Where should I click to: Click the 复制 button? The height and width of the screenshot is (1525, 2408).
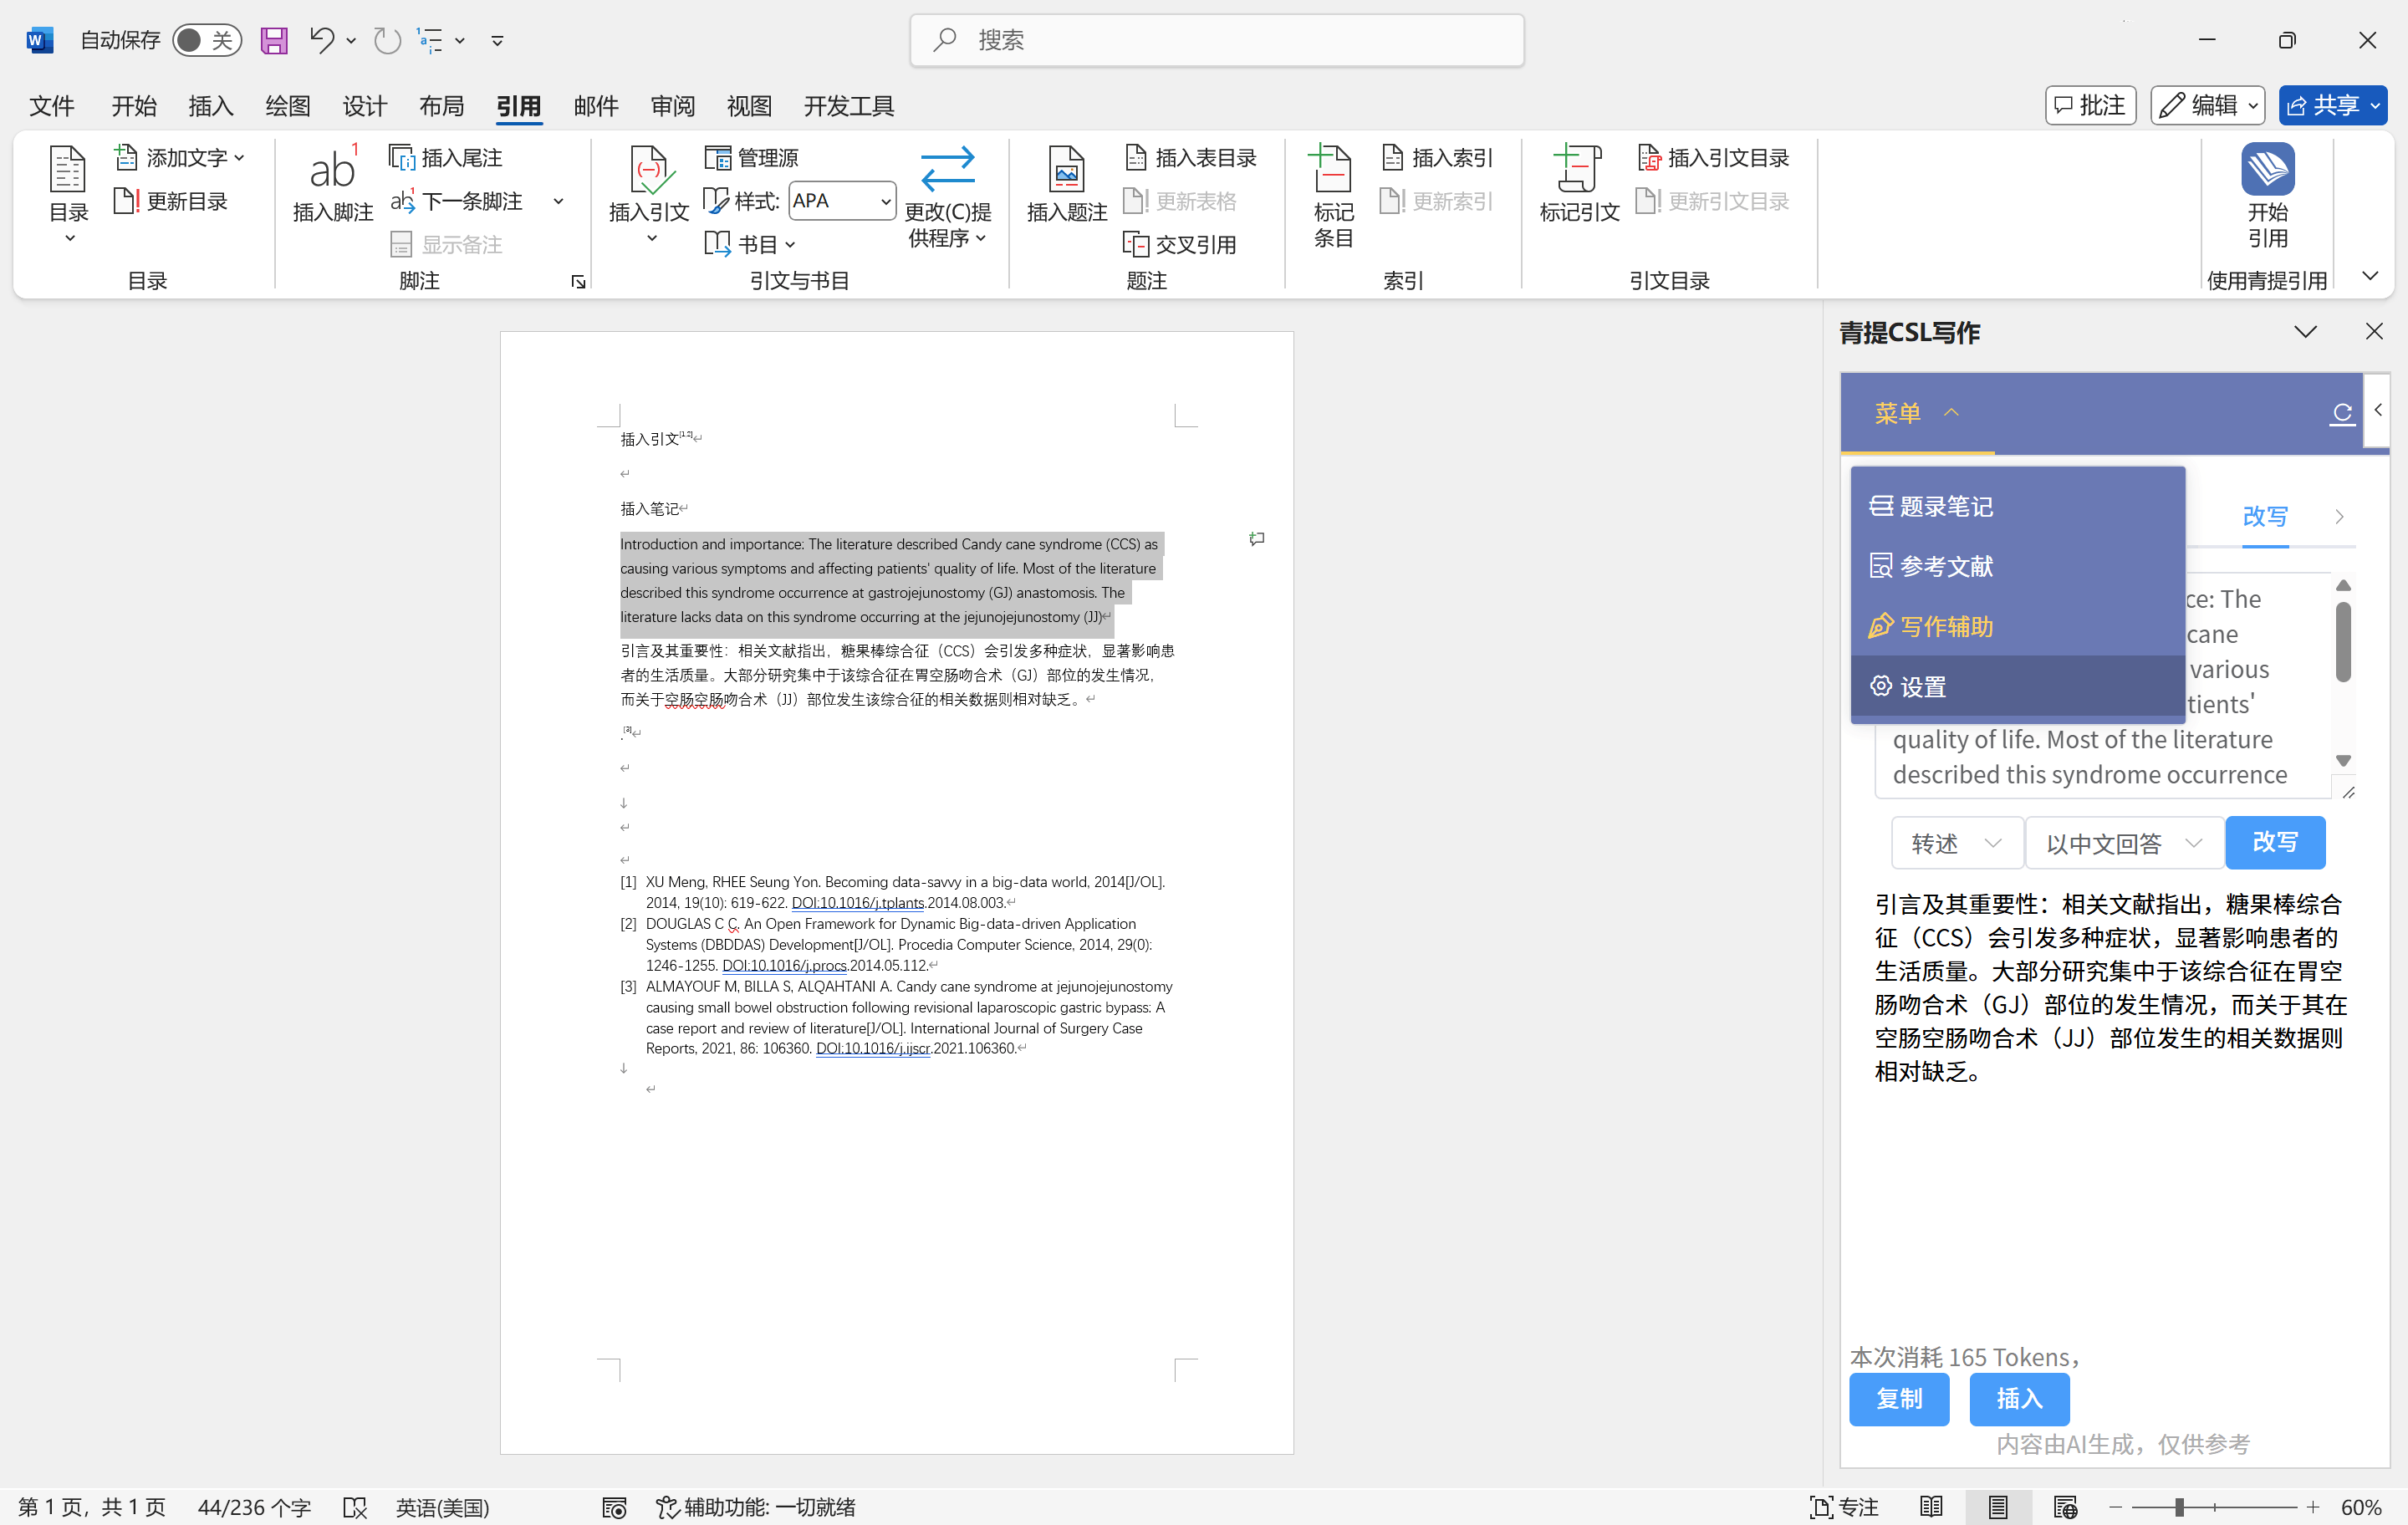[1898, 1398]
